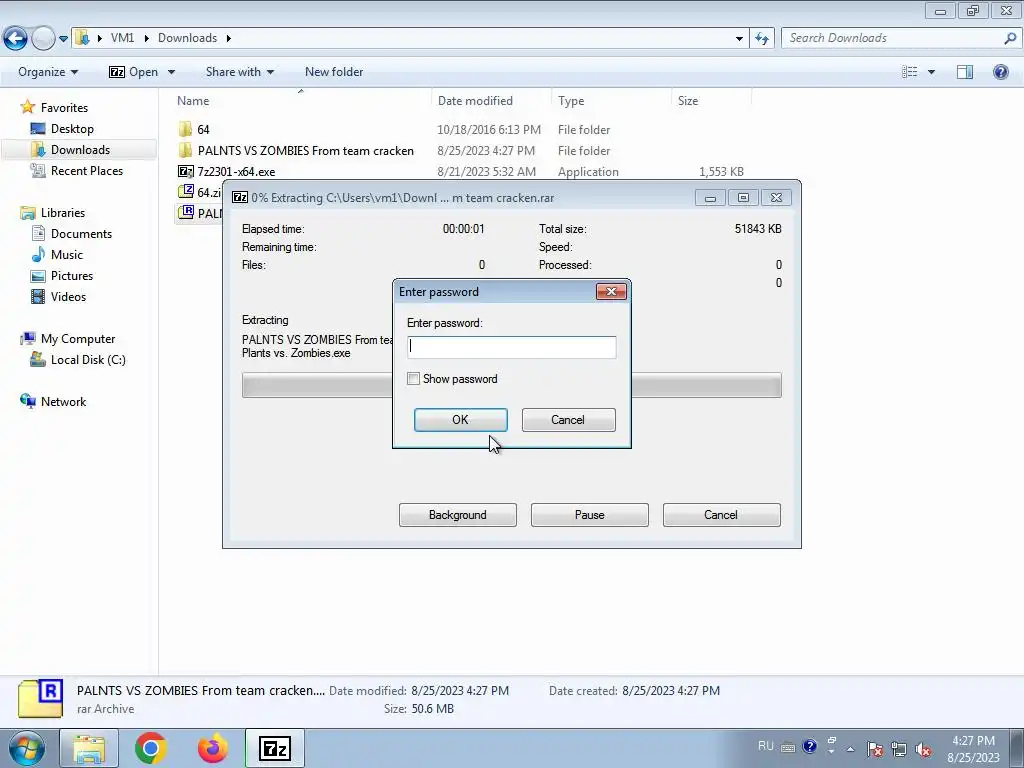The height and width of the screenshot is (768, 1024).
Task: Go back in Explorer navigation
Action: pos(16,39)
